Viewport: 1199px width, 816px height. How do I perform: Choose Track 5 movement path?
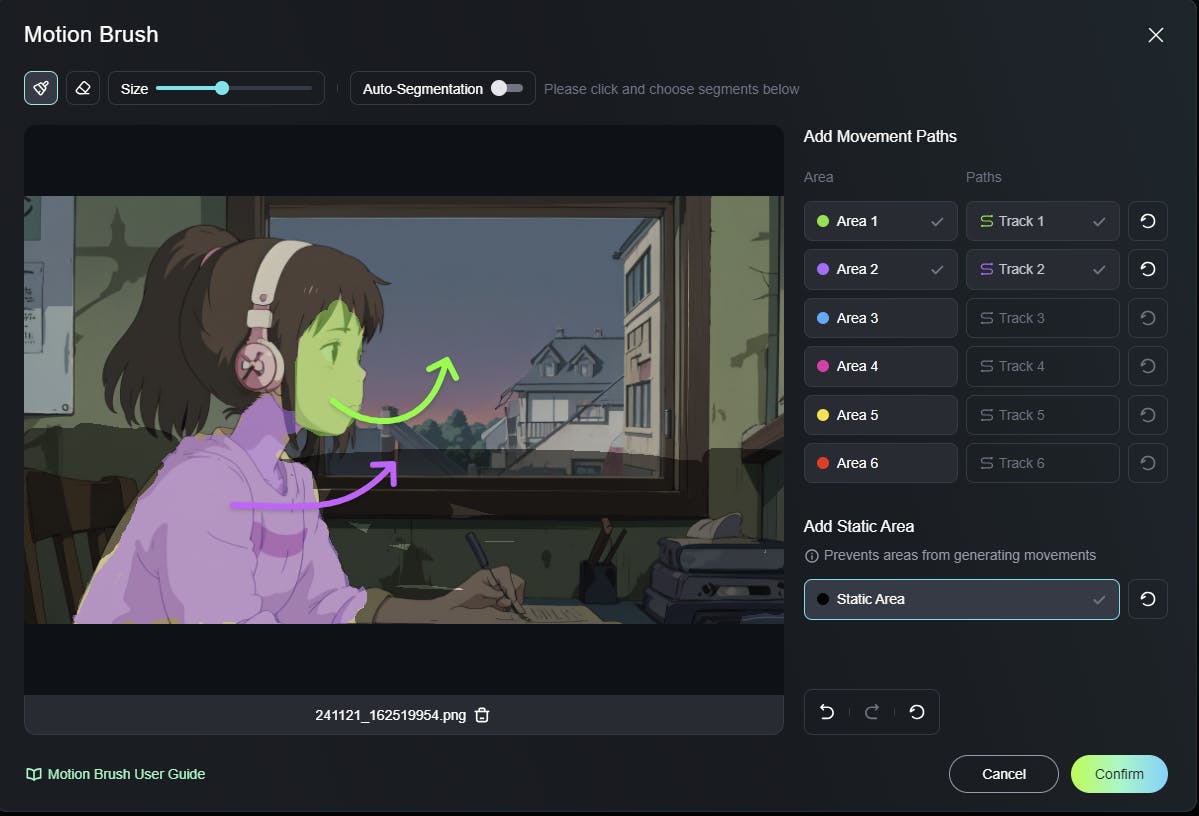tap(1042, 415)
